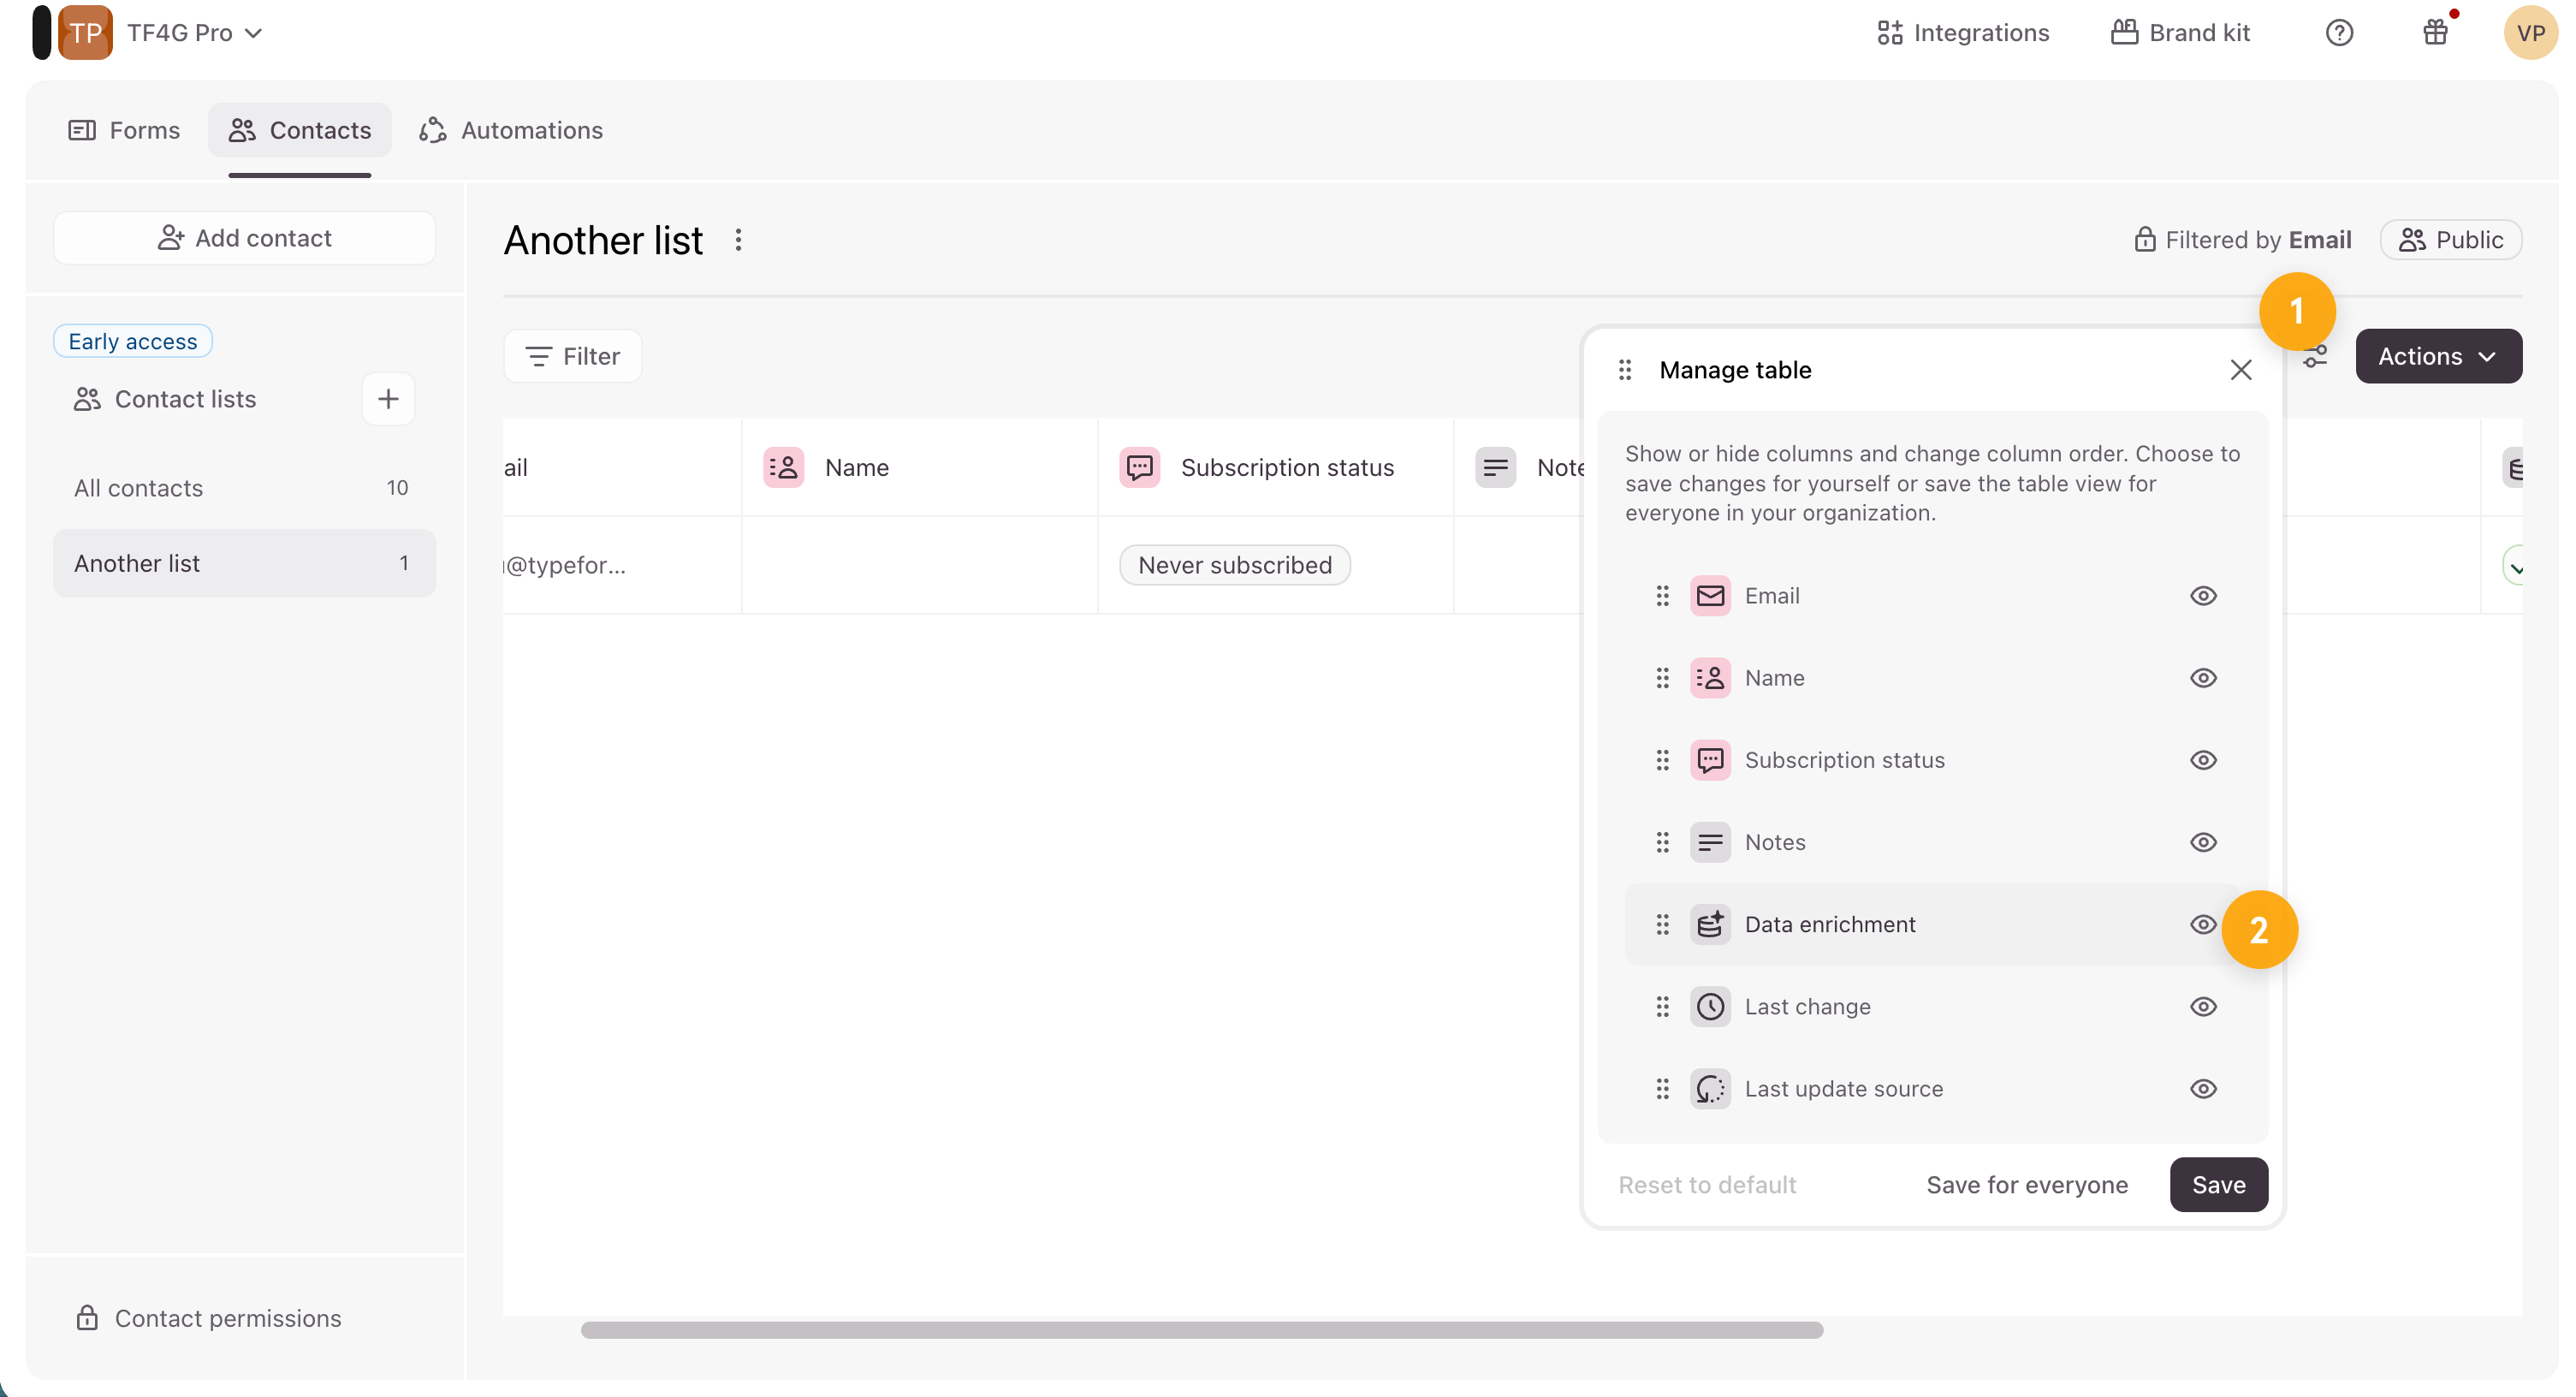Open the Public visibility selector
The width and height of the screenshot is (2576, 1397).
[x=2450, y=240]
